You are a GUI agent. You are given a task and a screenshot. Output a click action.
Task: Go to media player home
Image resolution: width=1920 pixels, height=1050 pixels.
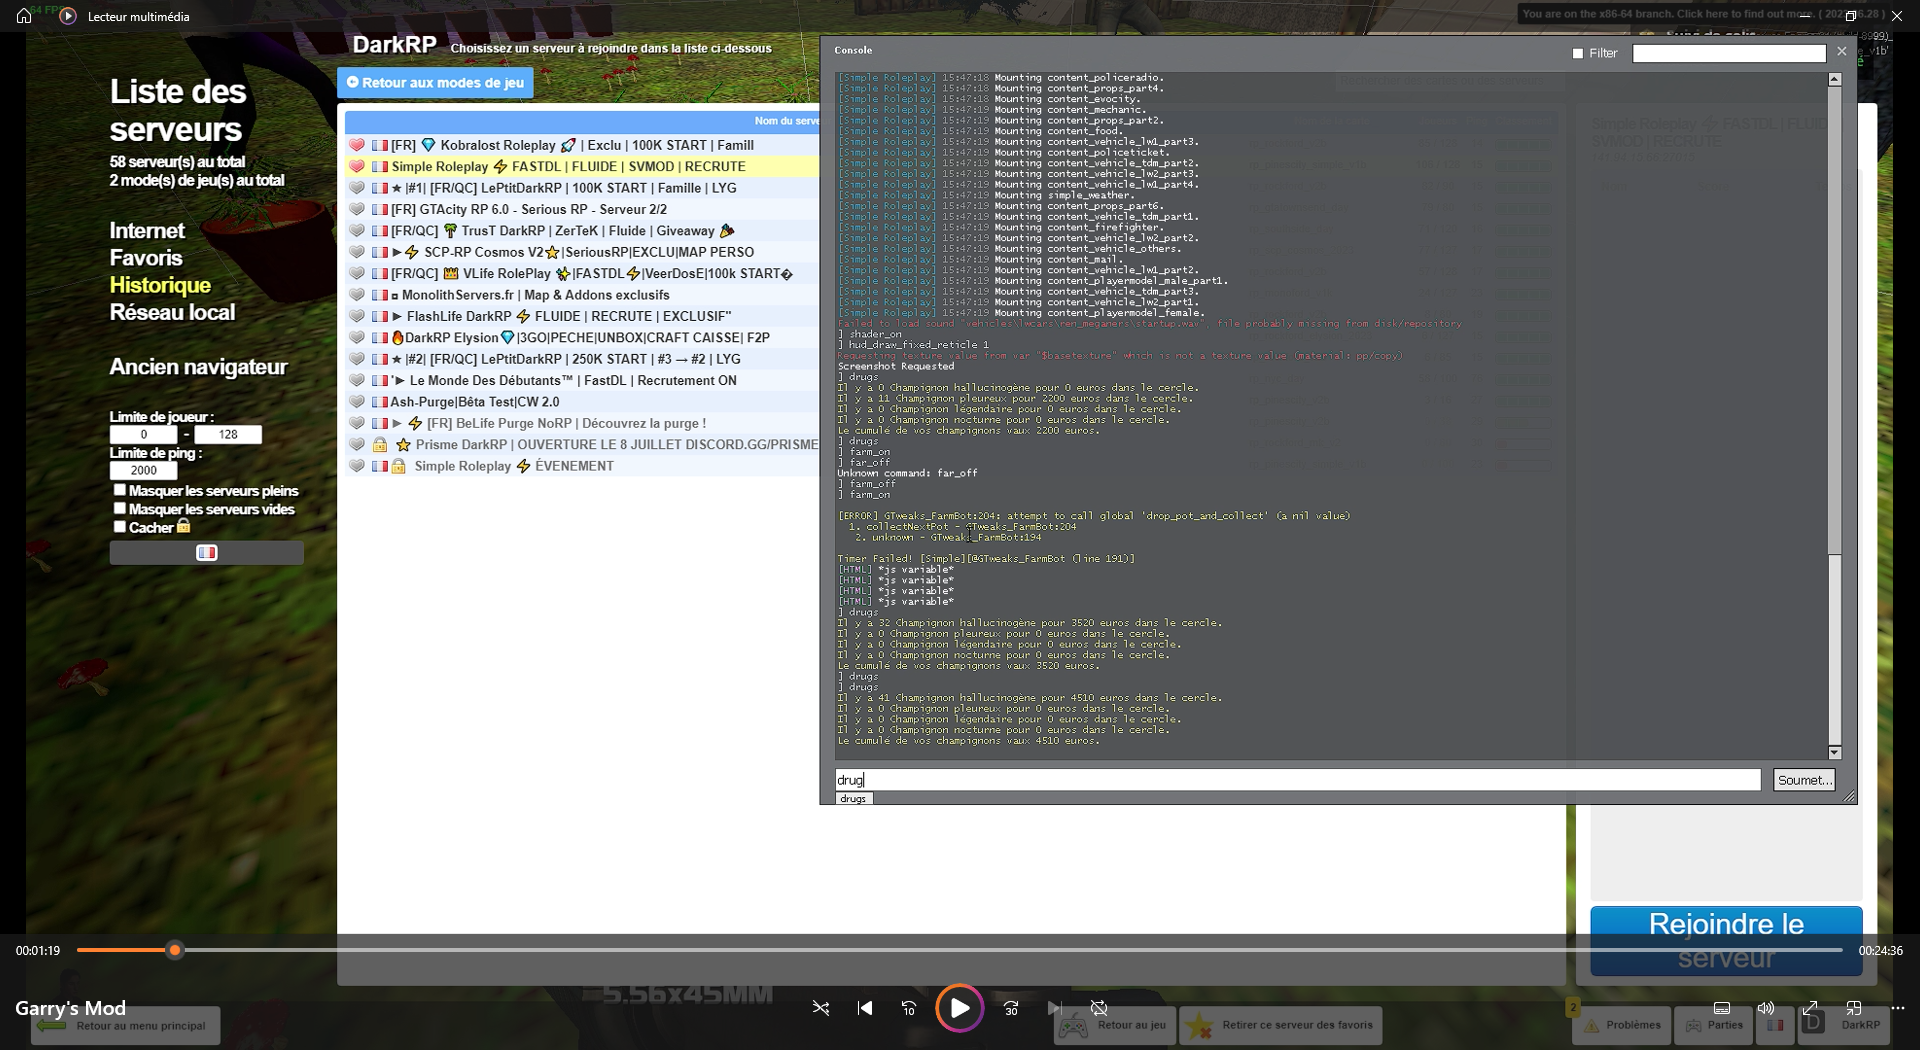tap(24, 16)
